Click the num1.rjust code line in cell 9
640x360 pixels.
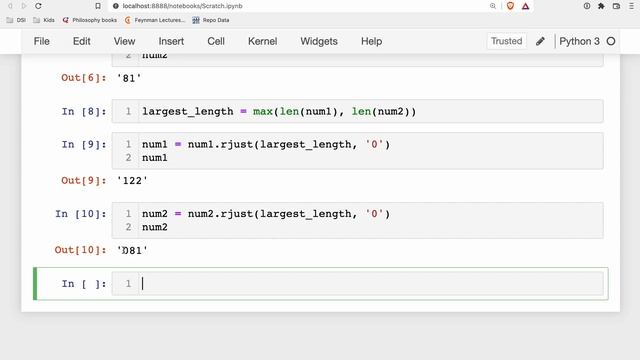coord(266,144)
